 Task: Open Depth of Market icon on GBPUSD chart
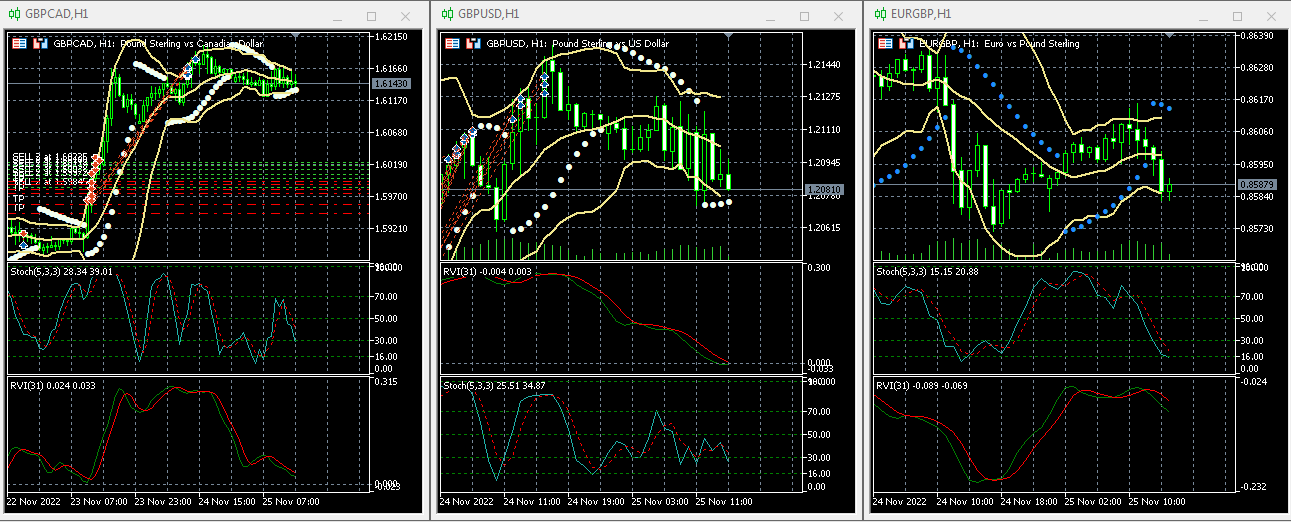[473, 44]
